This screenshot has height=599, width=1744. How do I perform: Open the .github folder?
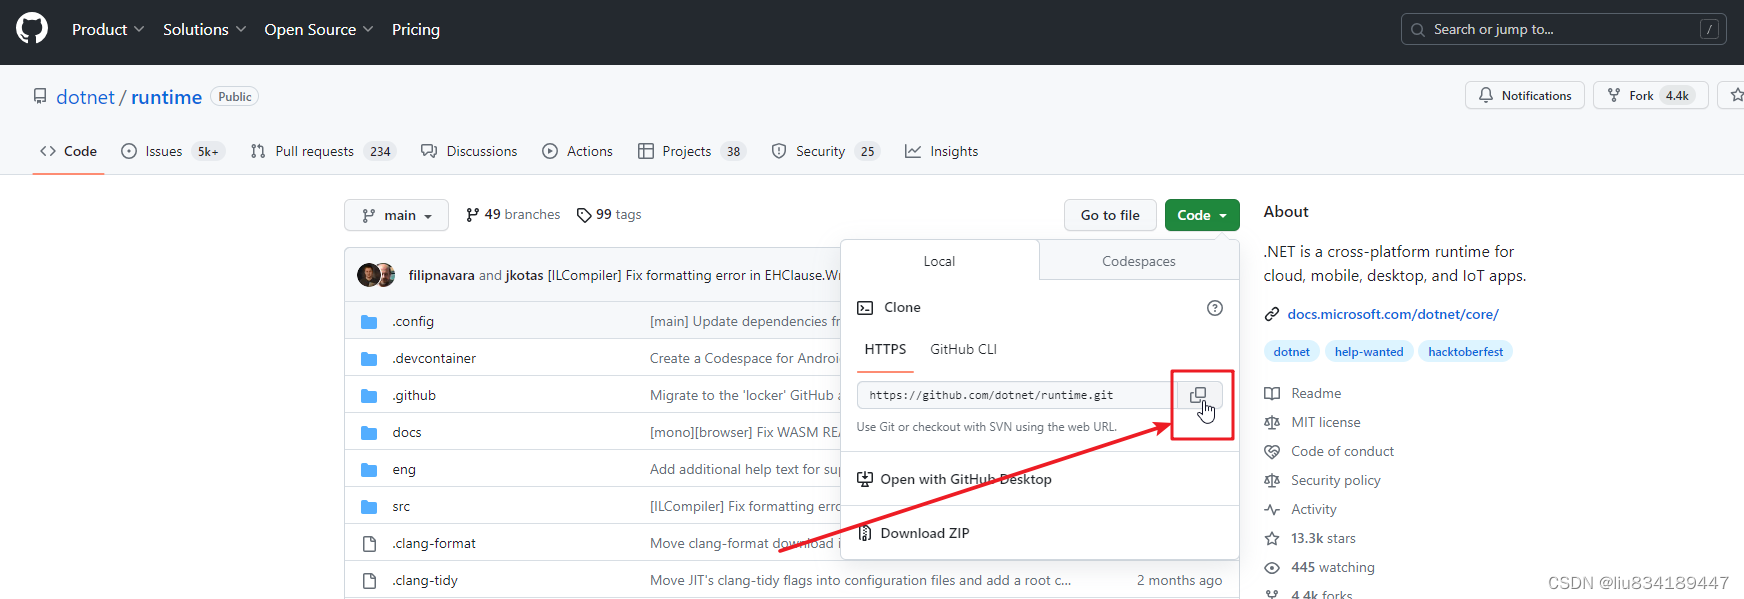[x=414, y=395]
